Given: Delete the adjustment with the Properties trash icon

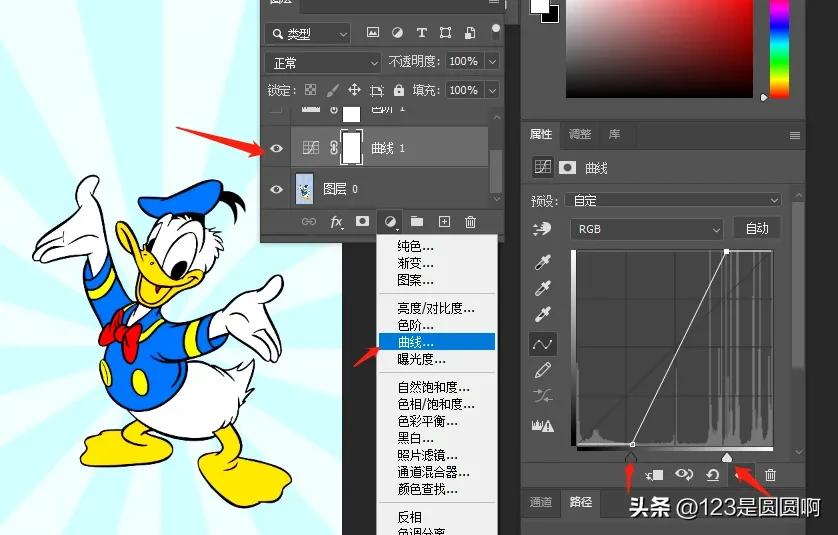Looking at the screenshot, I should [x=770, y=475].
